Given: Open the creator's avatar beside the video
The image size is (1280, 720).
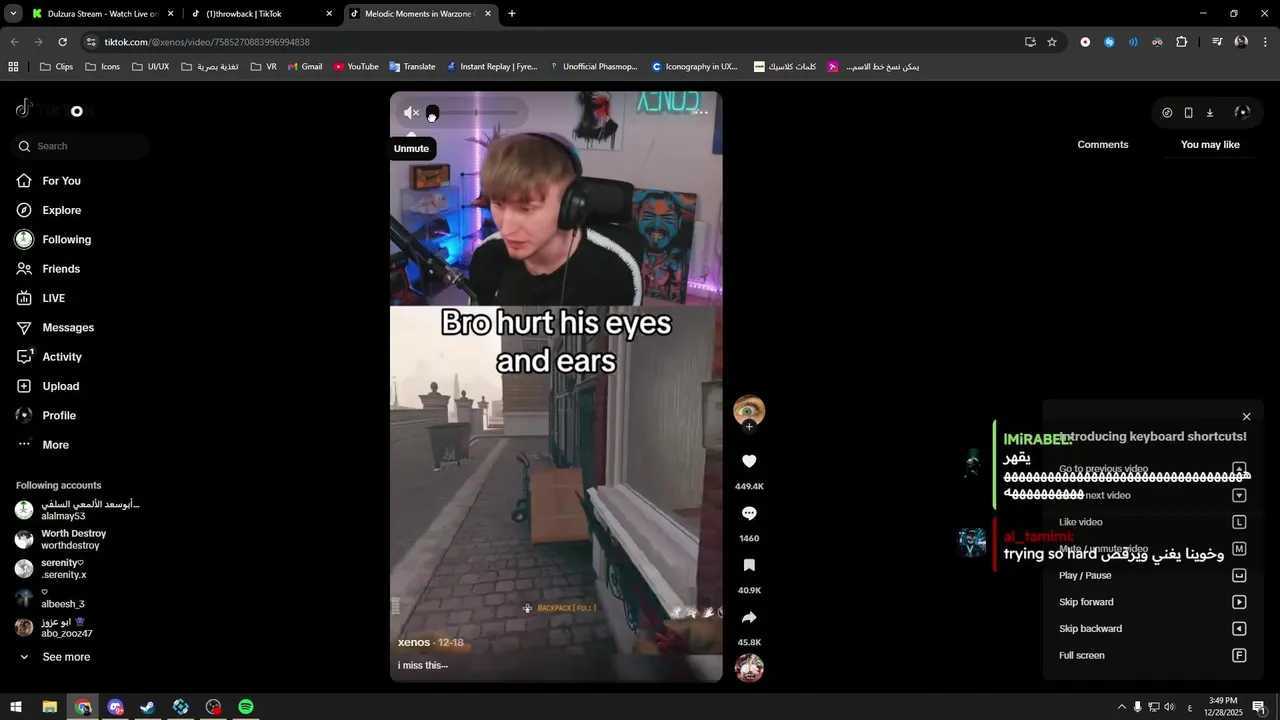Looking at the screenshot, I should (x=749, y=410).
